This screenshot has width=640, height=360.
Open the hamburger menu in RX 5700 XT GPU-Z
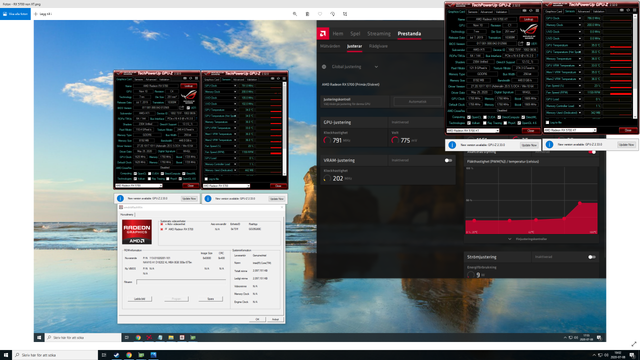click(537, 11)
